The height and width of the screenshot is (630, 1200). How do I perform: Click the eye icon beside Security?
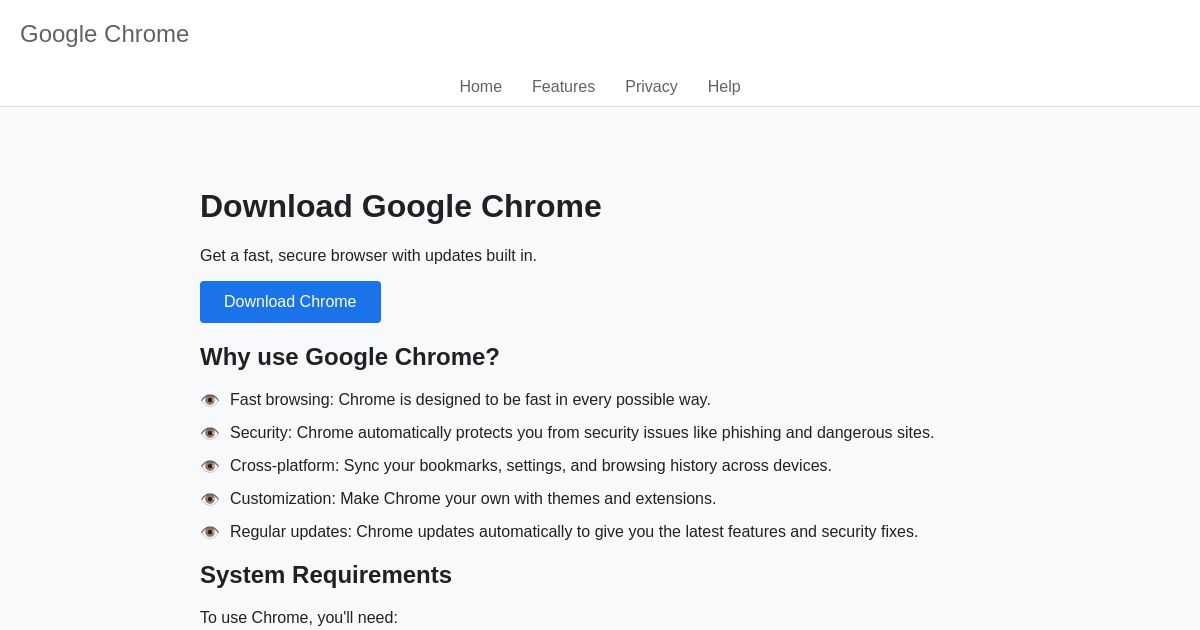pos(210,433)
